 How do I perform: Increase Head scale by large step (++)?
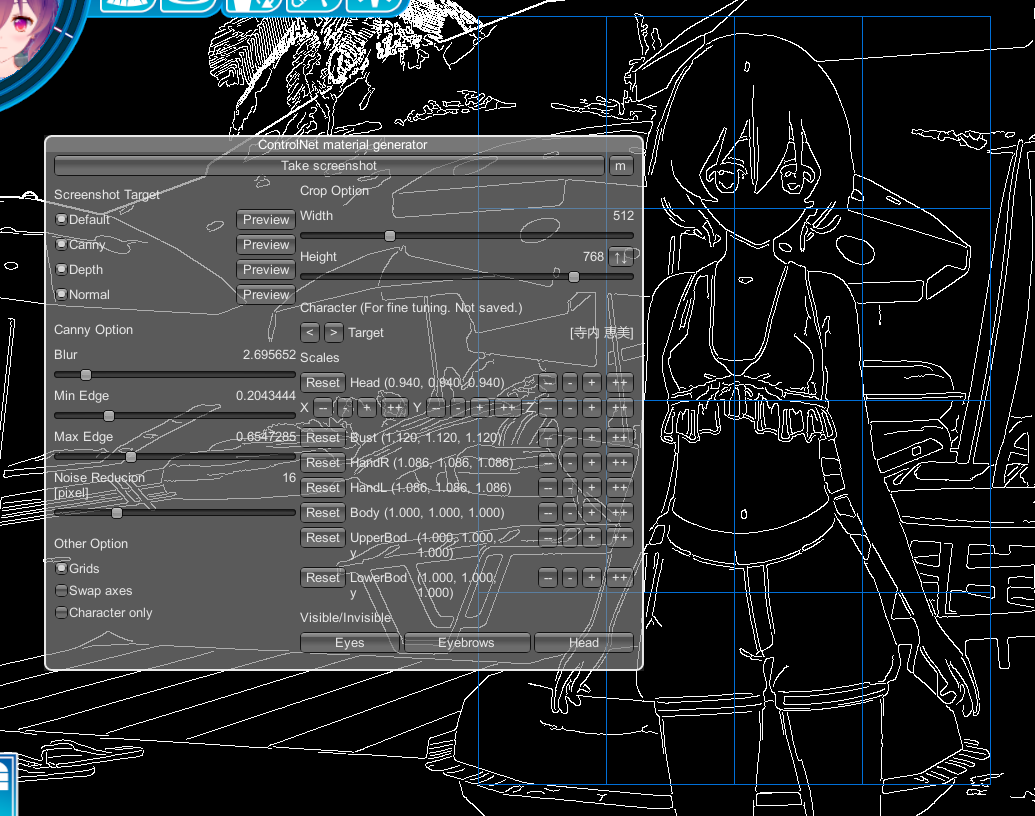(619, 383)
